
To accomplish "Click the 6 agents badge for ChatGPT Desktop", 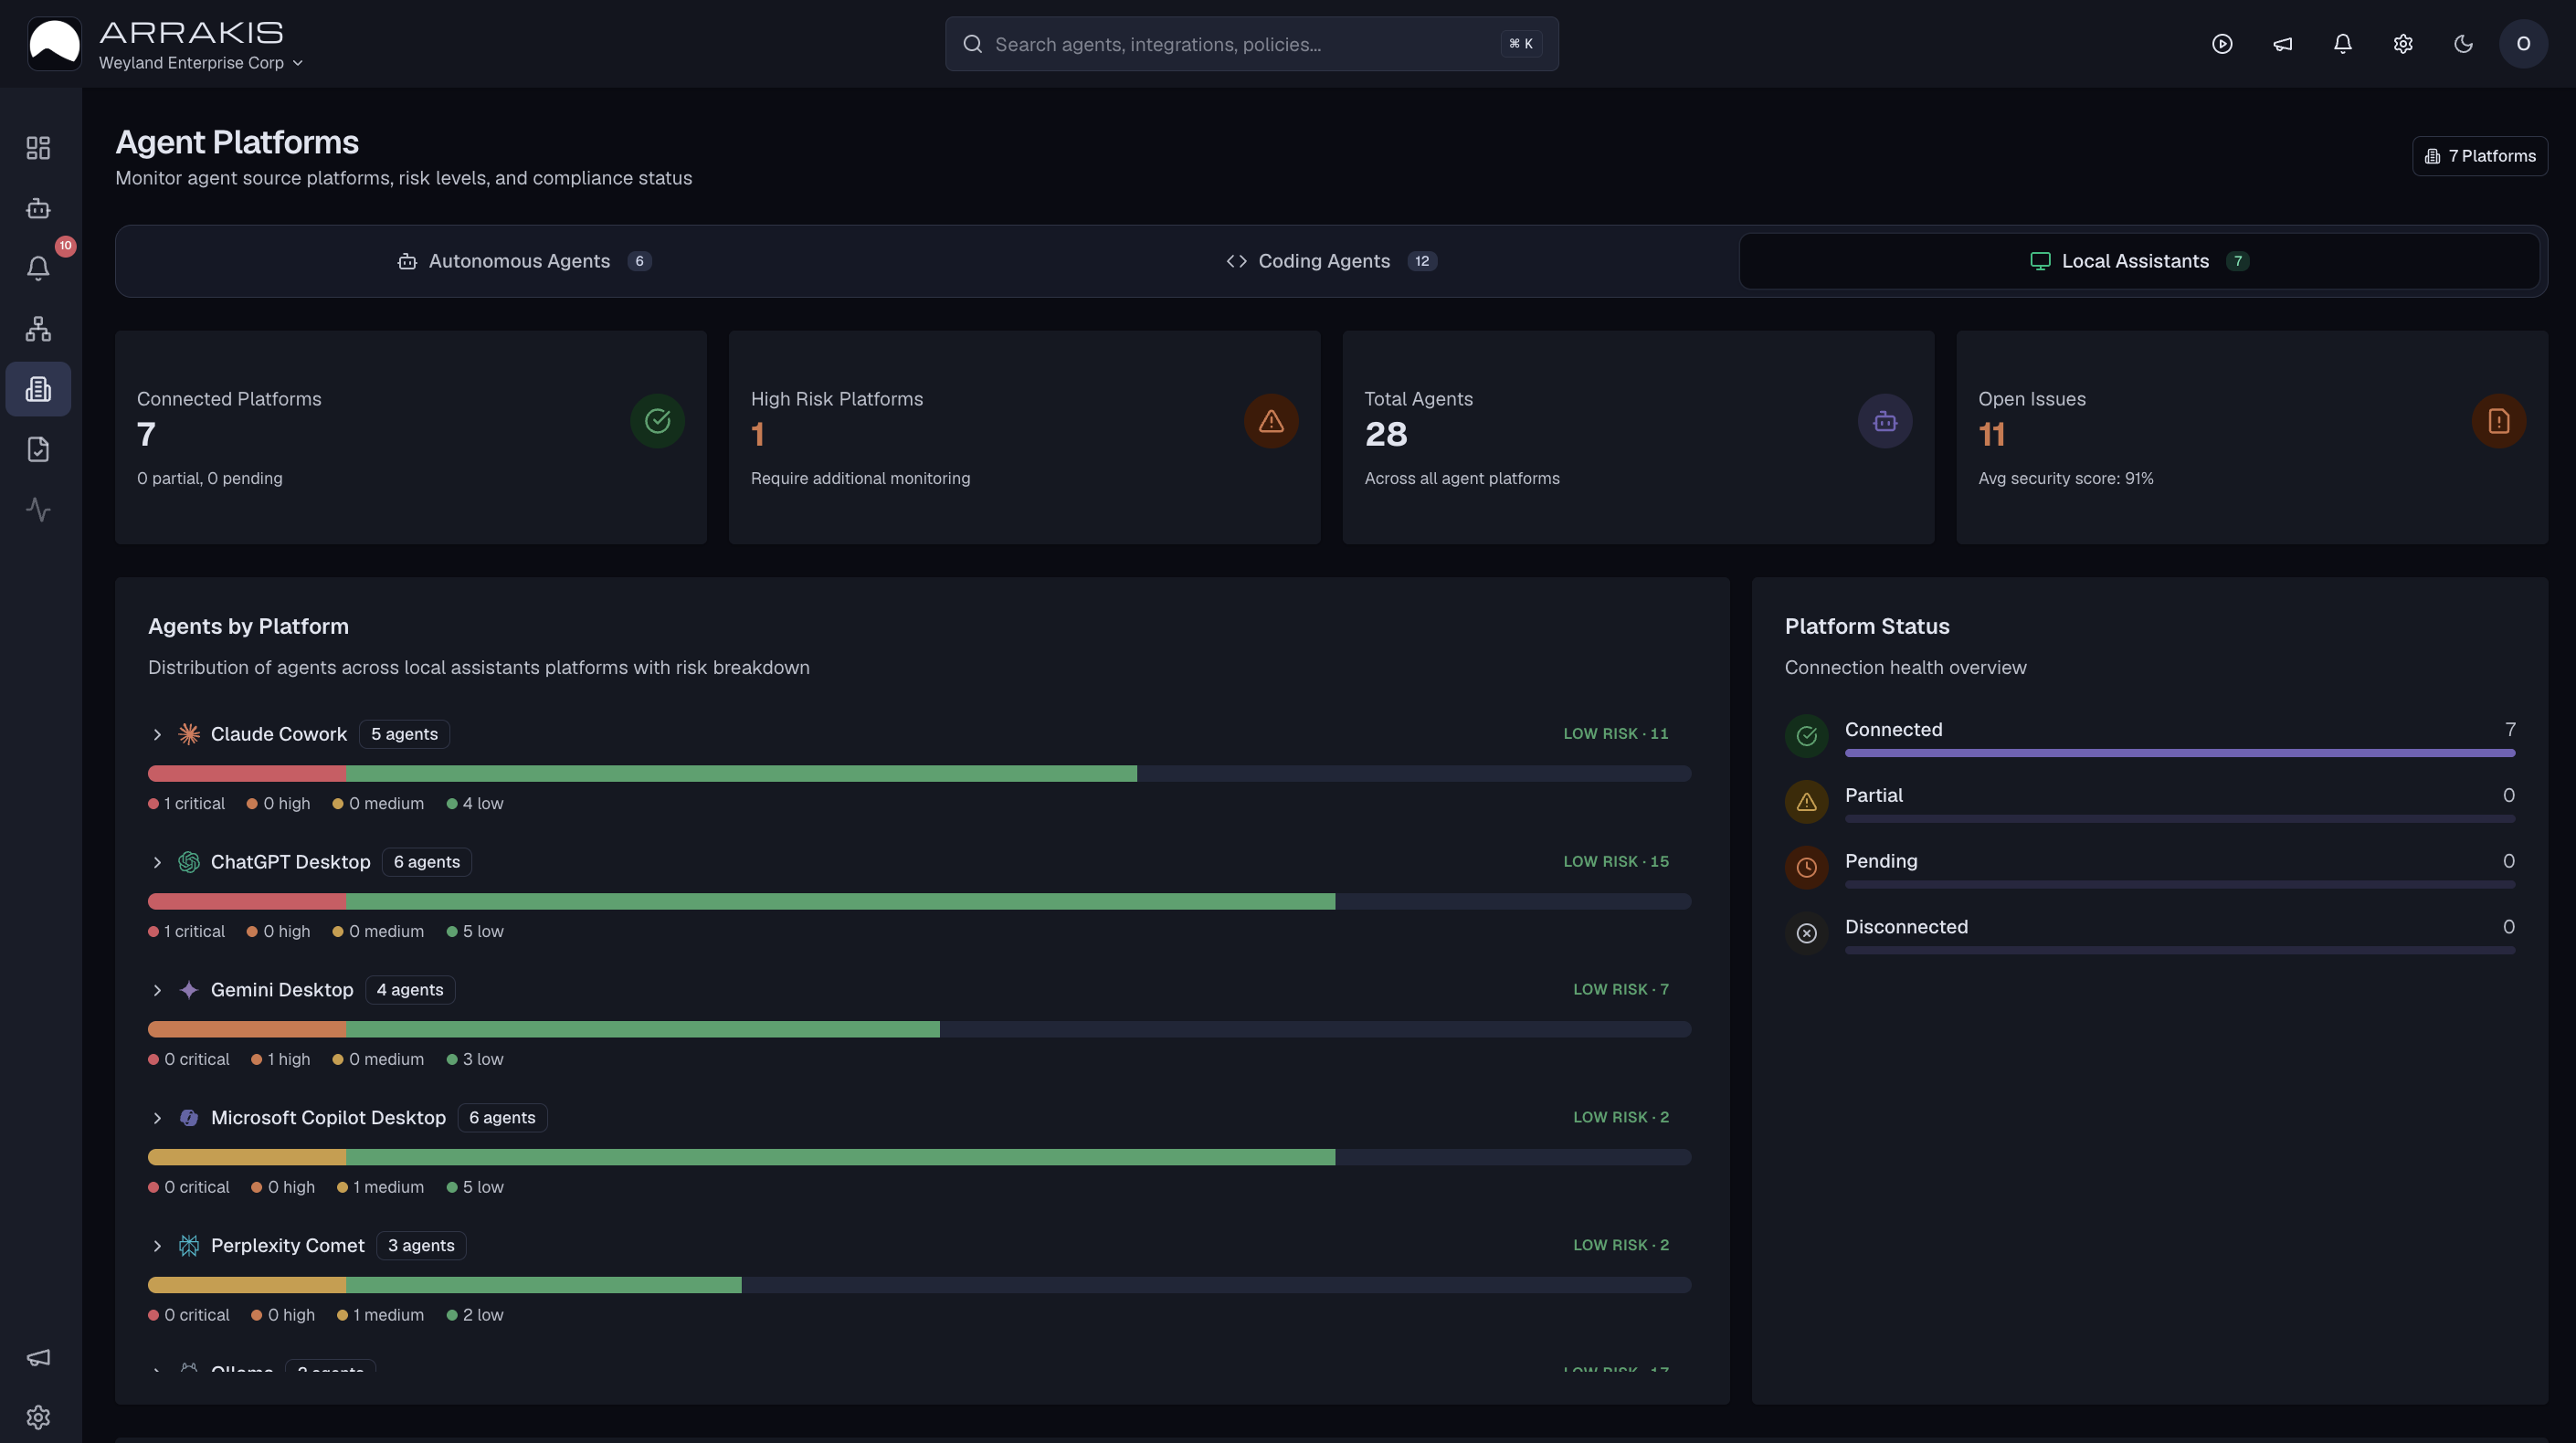I will (427, 862).
